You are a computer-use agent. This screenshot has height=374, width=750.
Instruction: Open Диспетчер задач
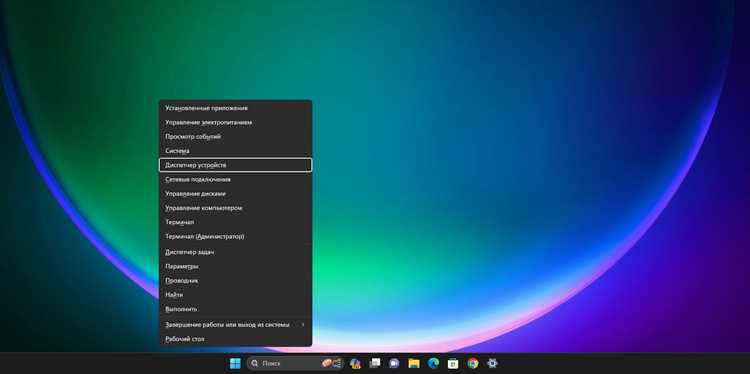pos(235,252)
